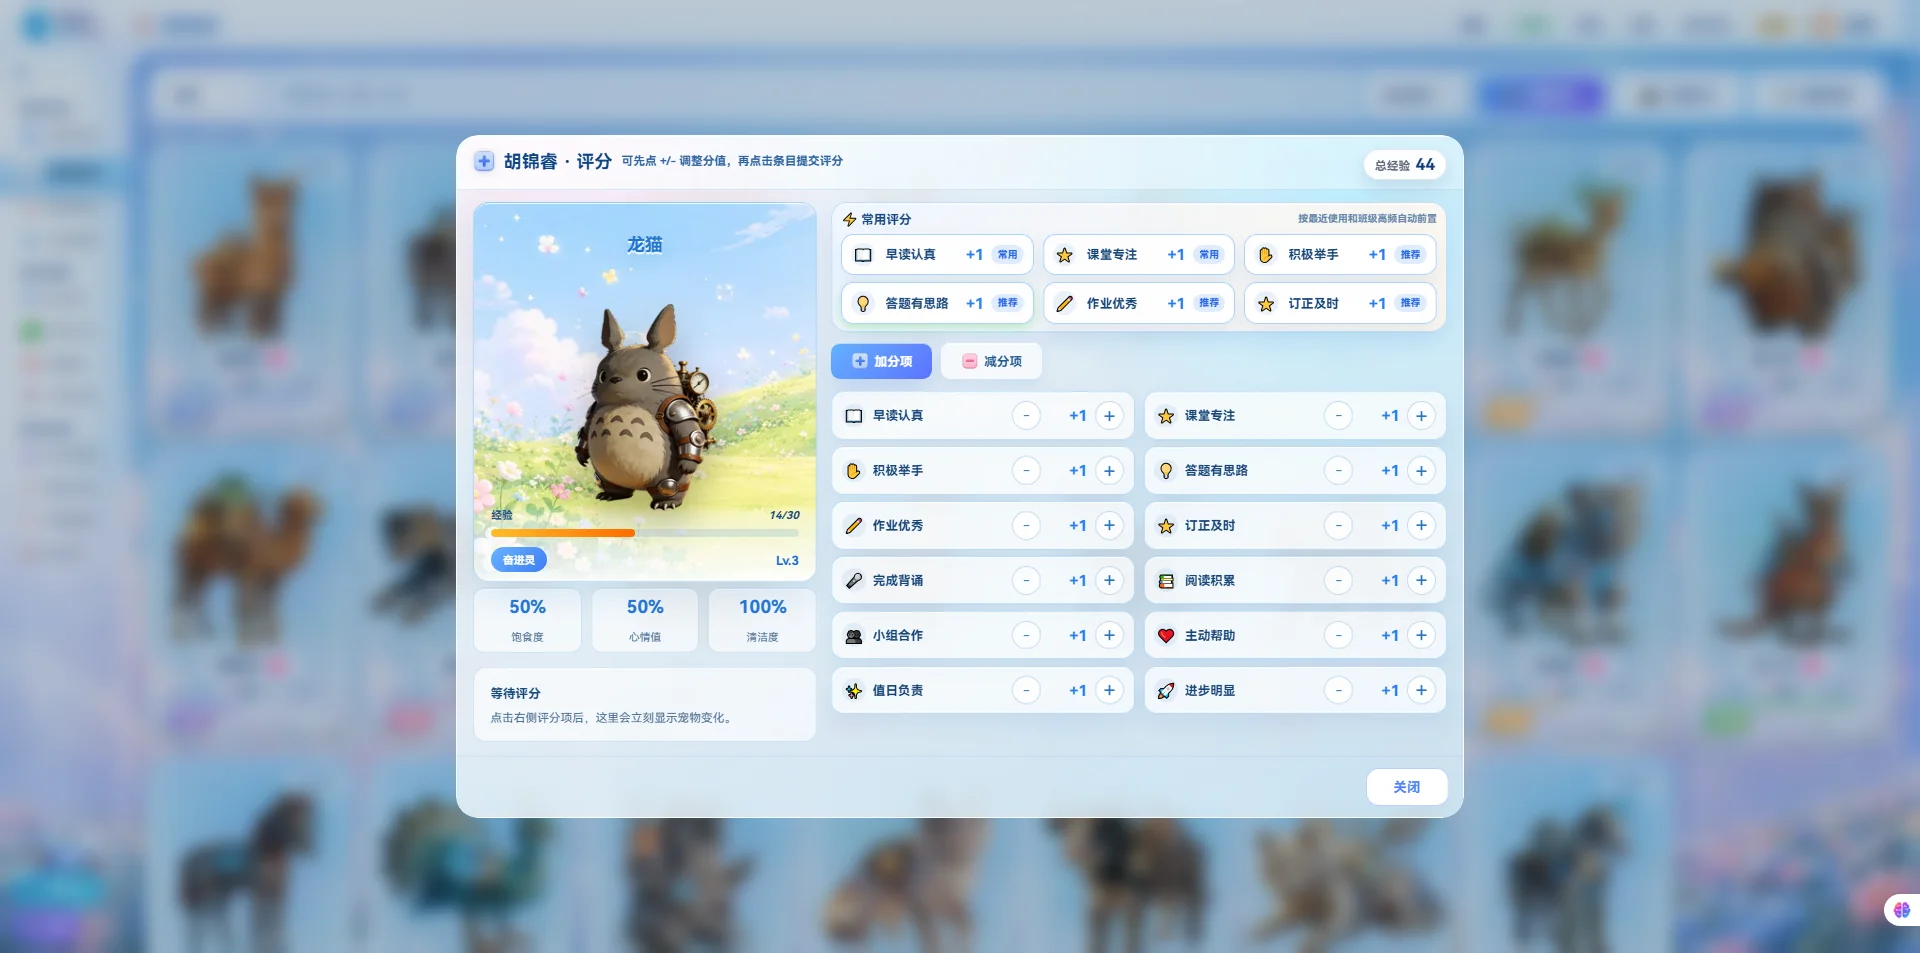Click the book icon in 早读认真 row
The width and height of the screenshot is (1920, 953).
(x=854, y=416)
